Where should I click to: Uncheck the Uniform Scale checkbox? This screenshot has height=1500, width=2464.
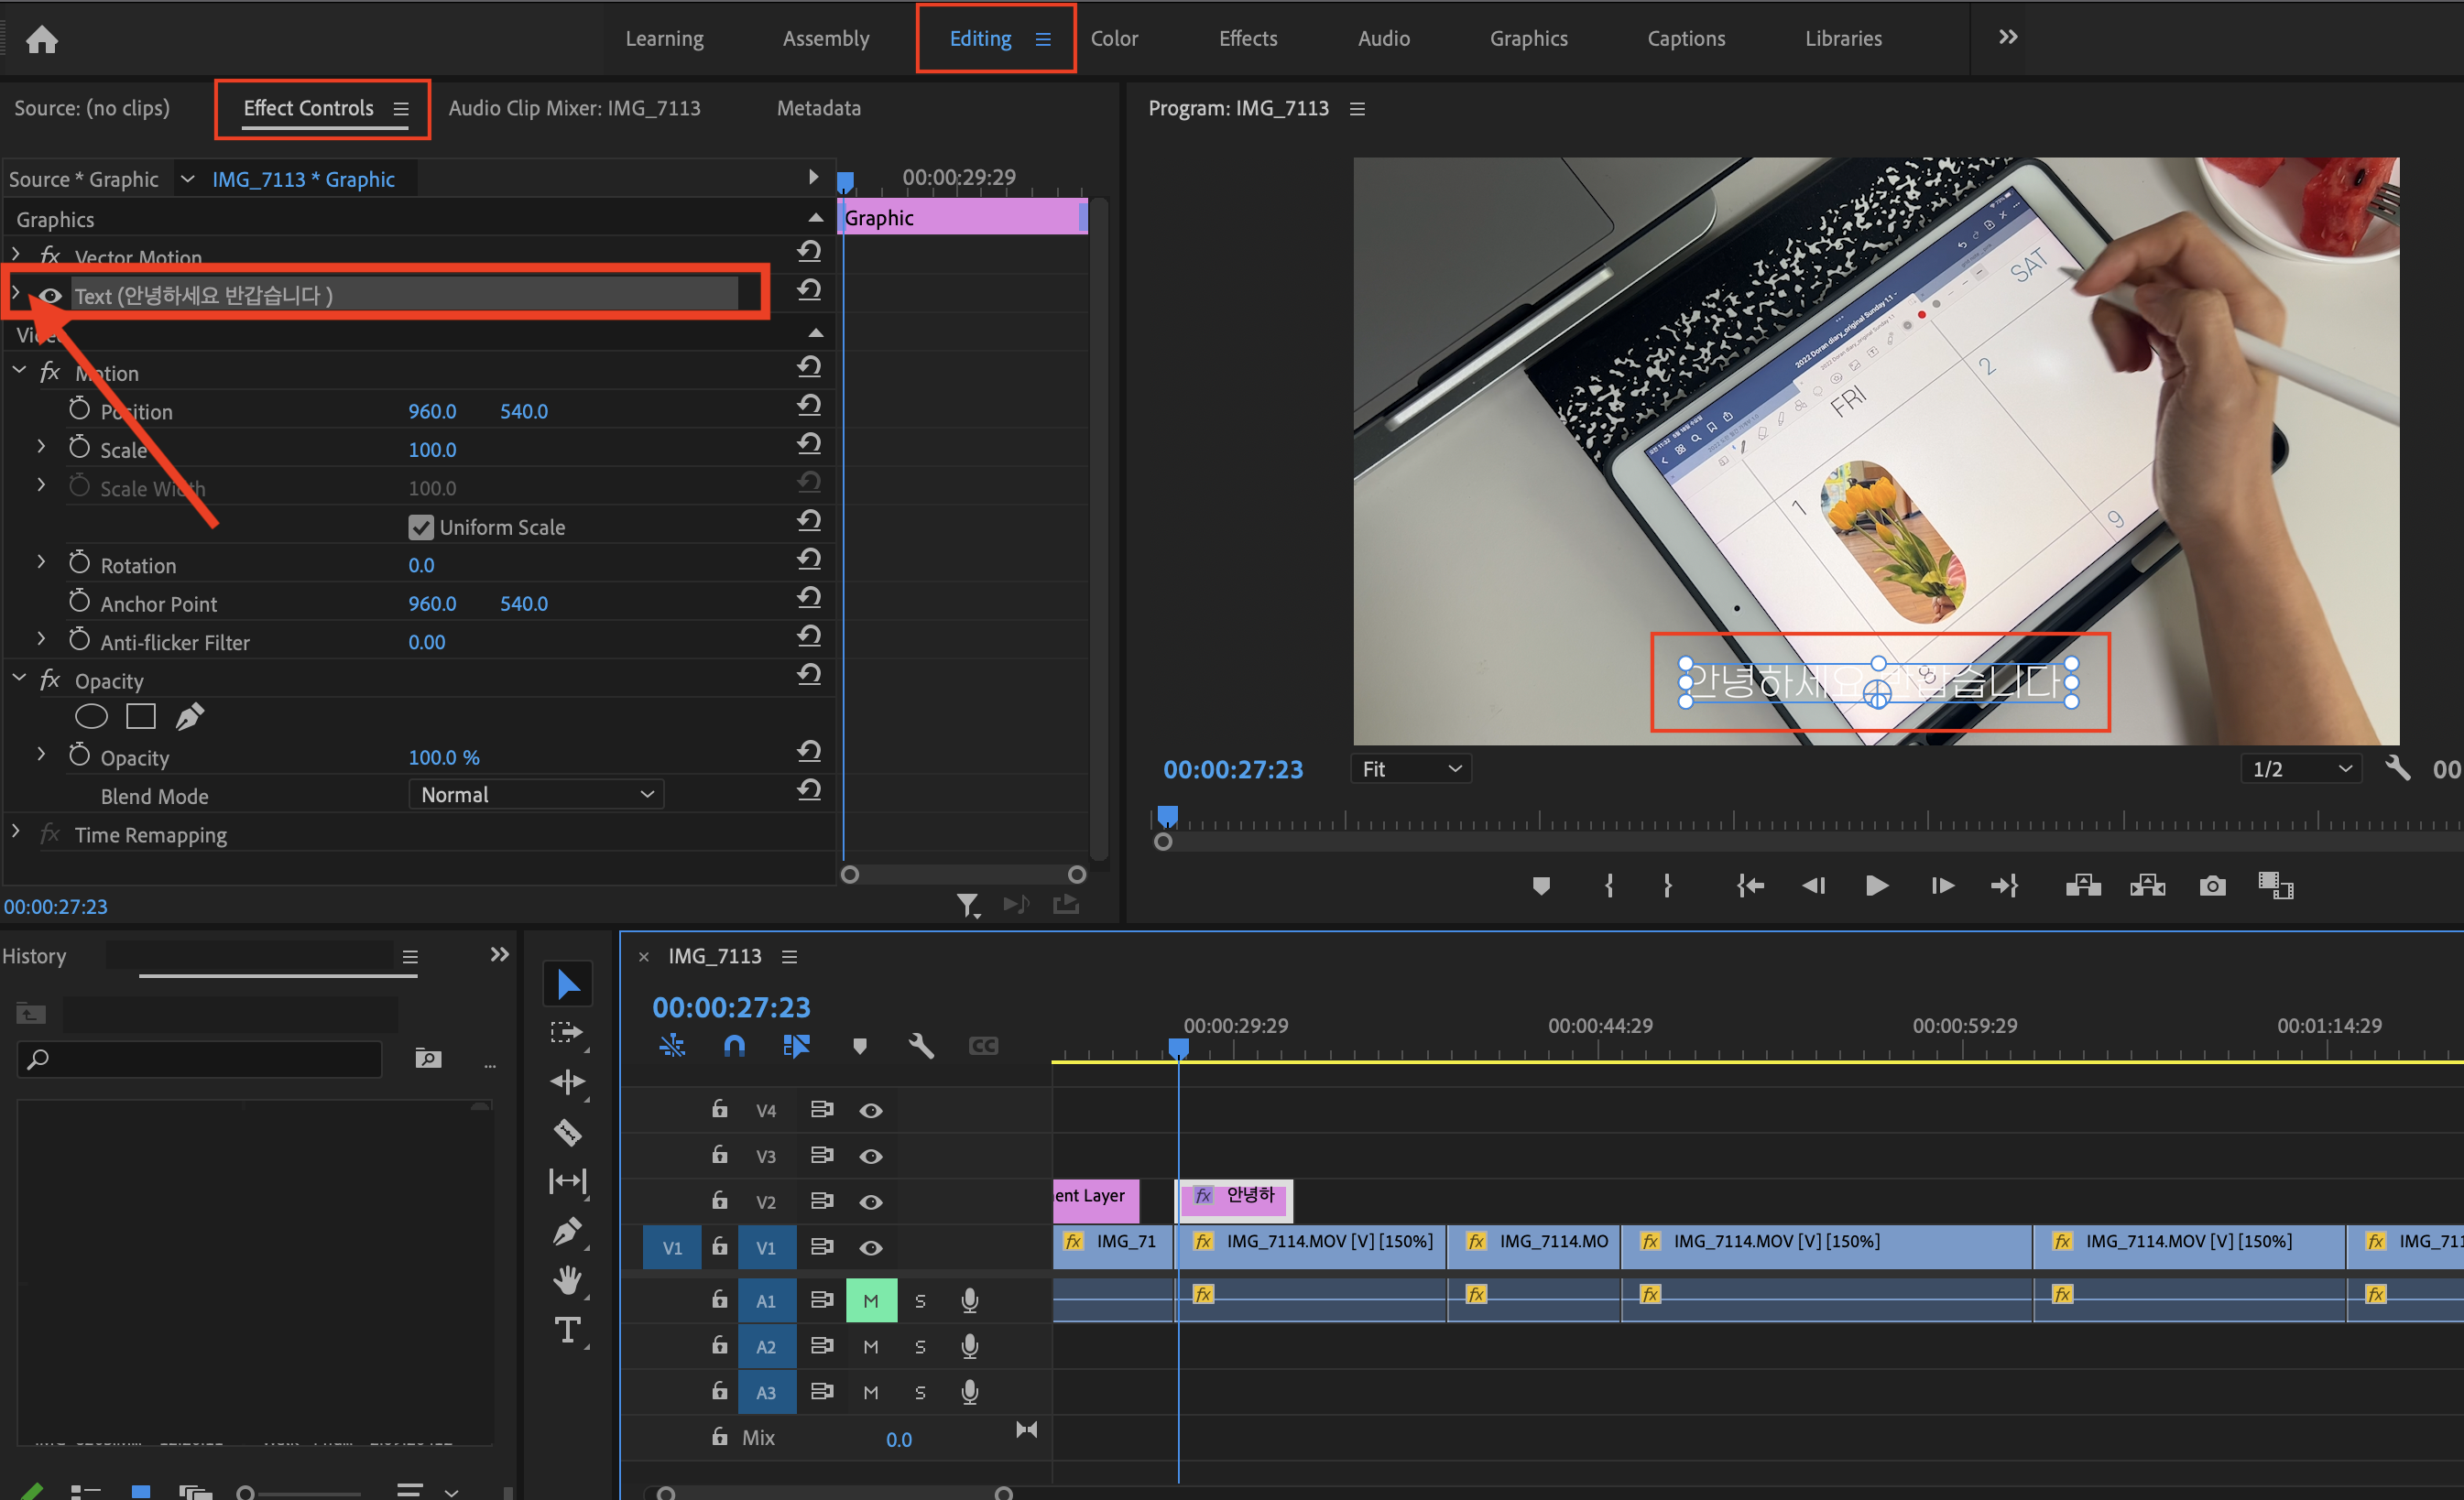coord(421,527)
